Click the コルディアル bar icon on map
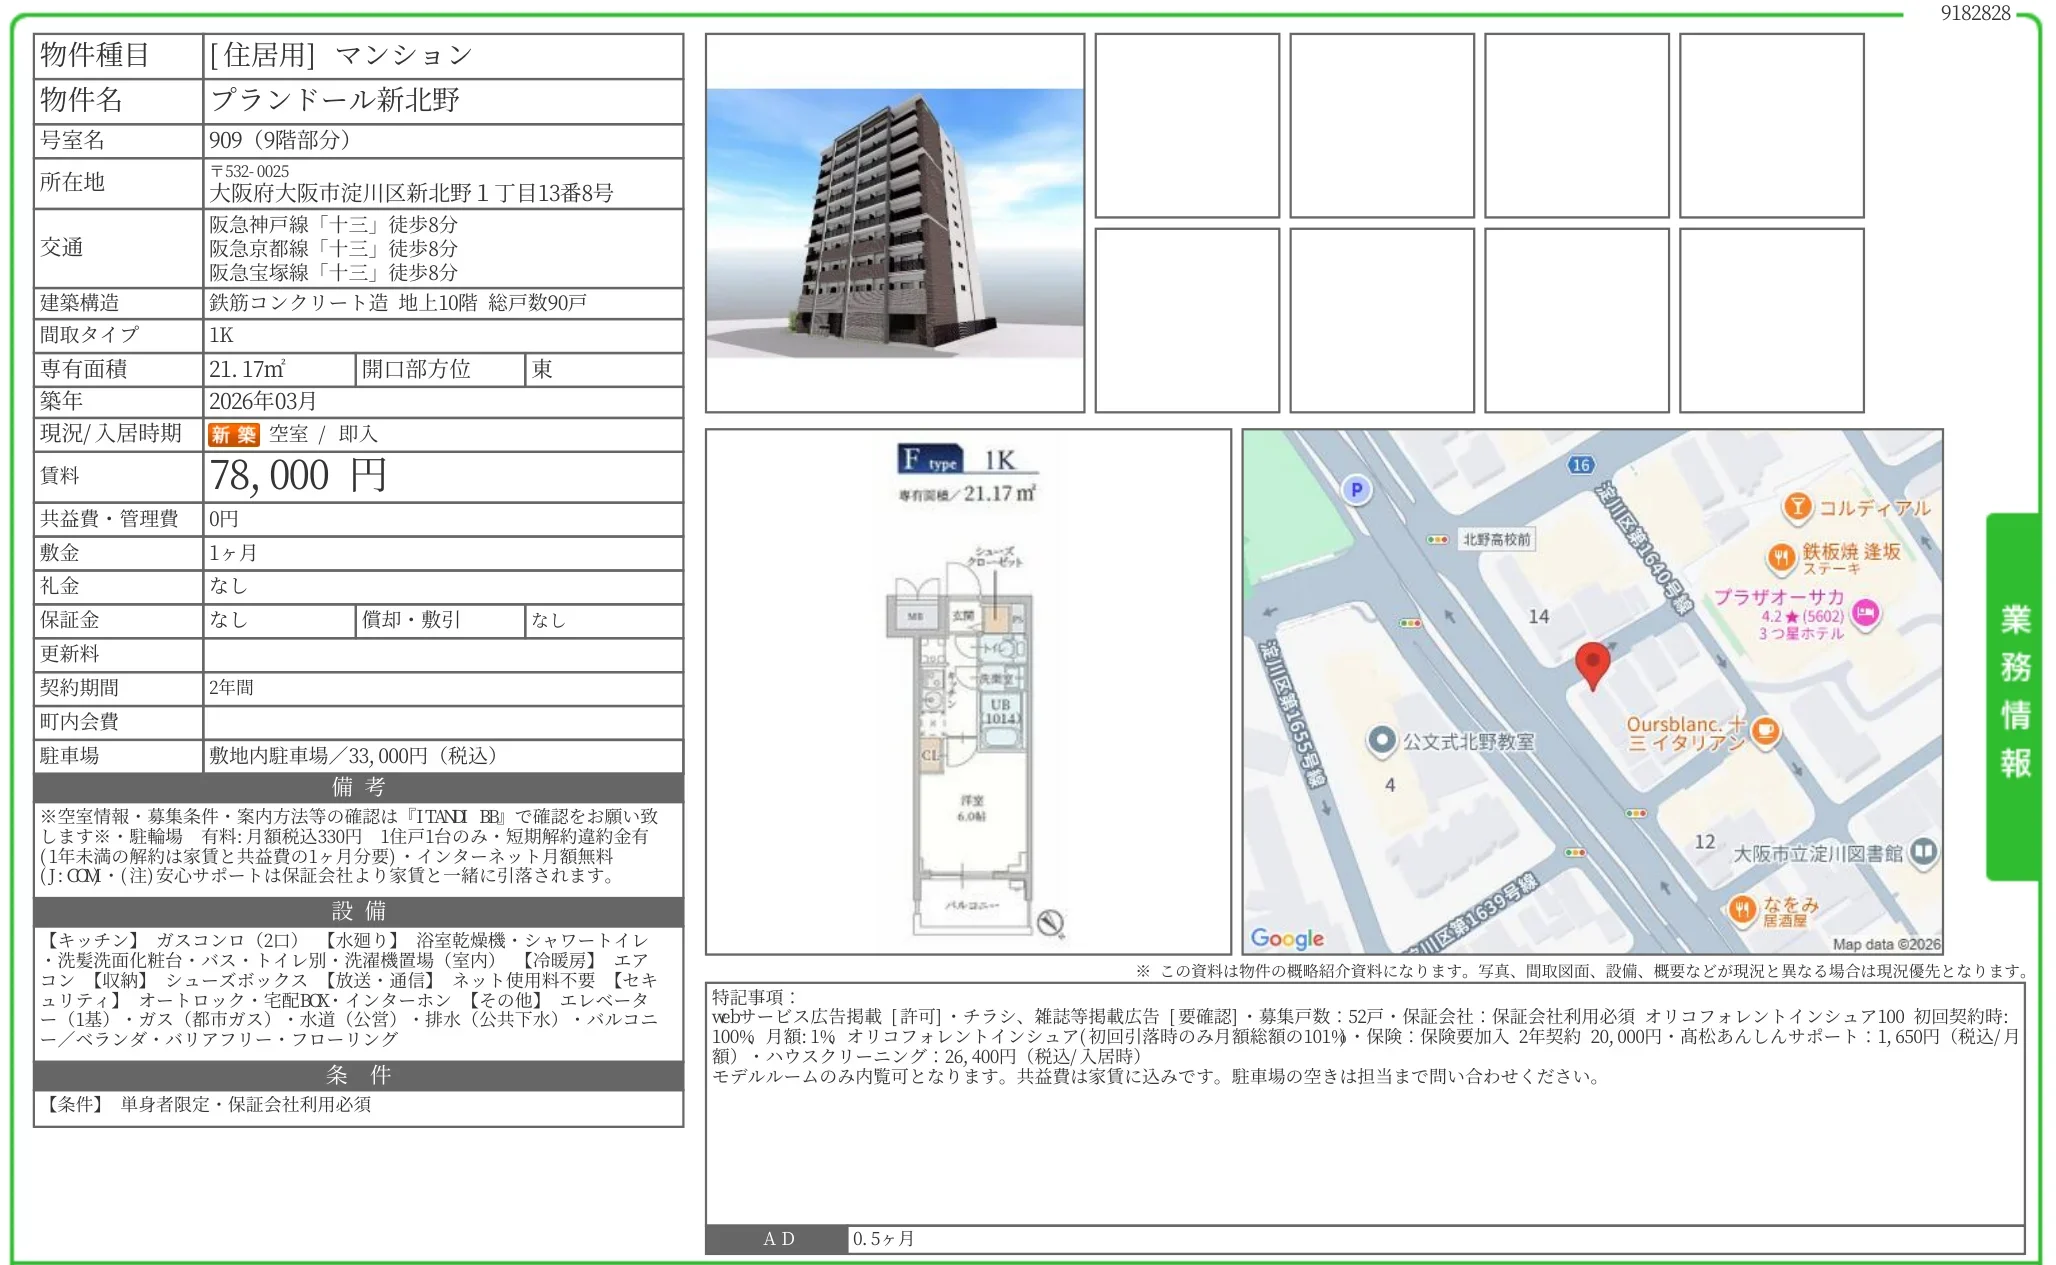 (x=1797, y=507)
